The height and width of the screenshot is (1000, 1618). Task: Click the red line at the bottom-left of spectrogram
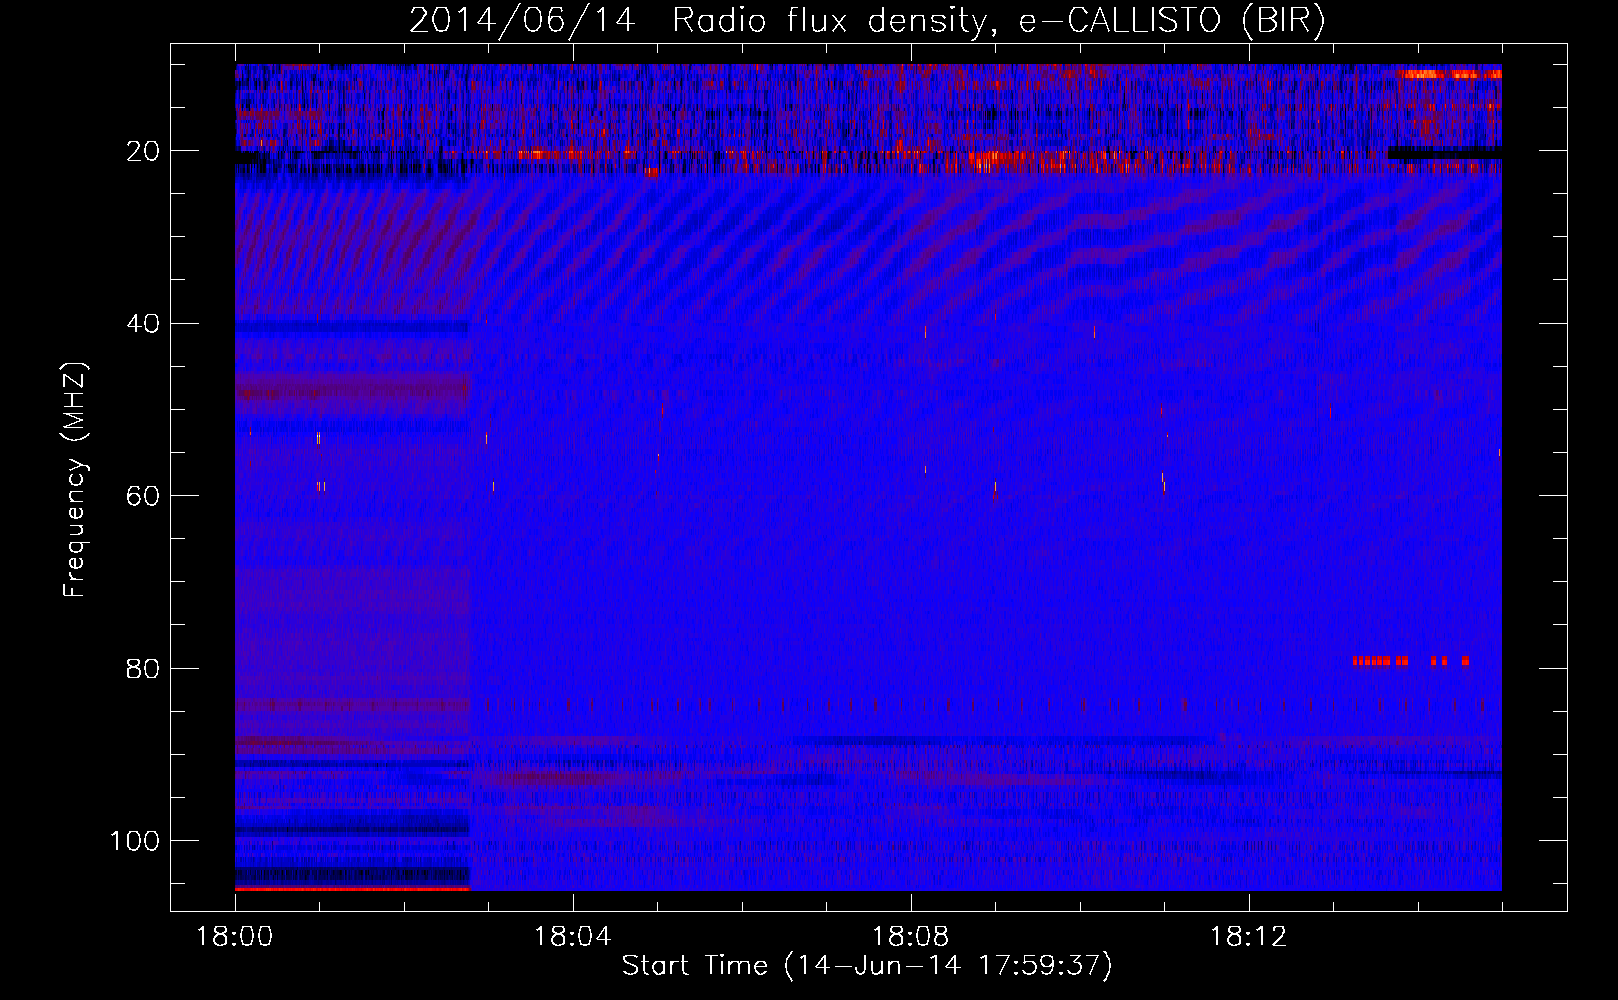[x=352, y=888]
